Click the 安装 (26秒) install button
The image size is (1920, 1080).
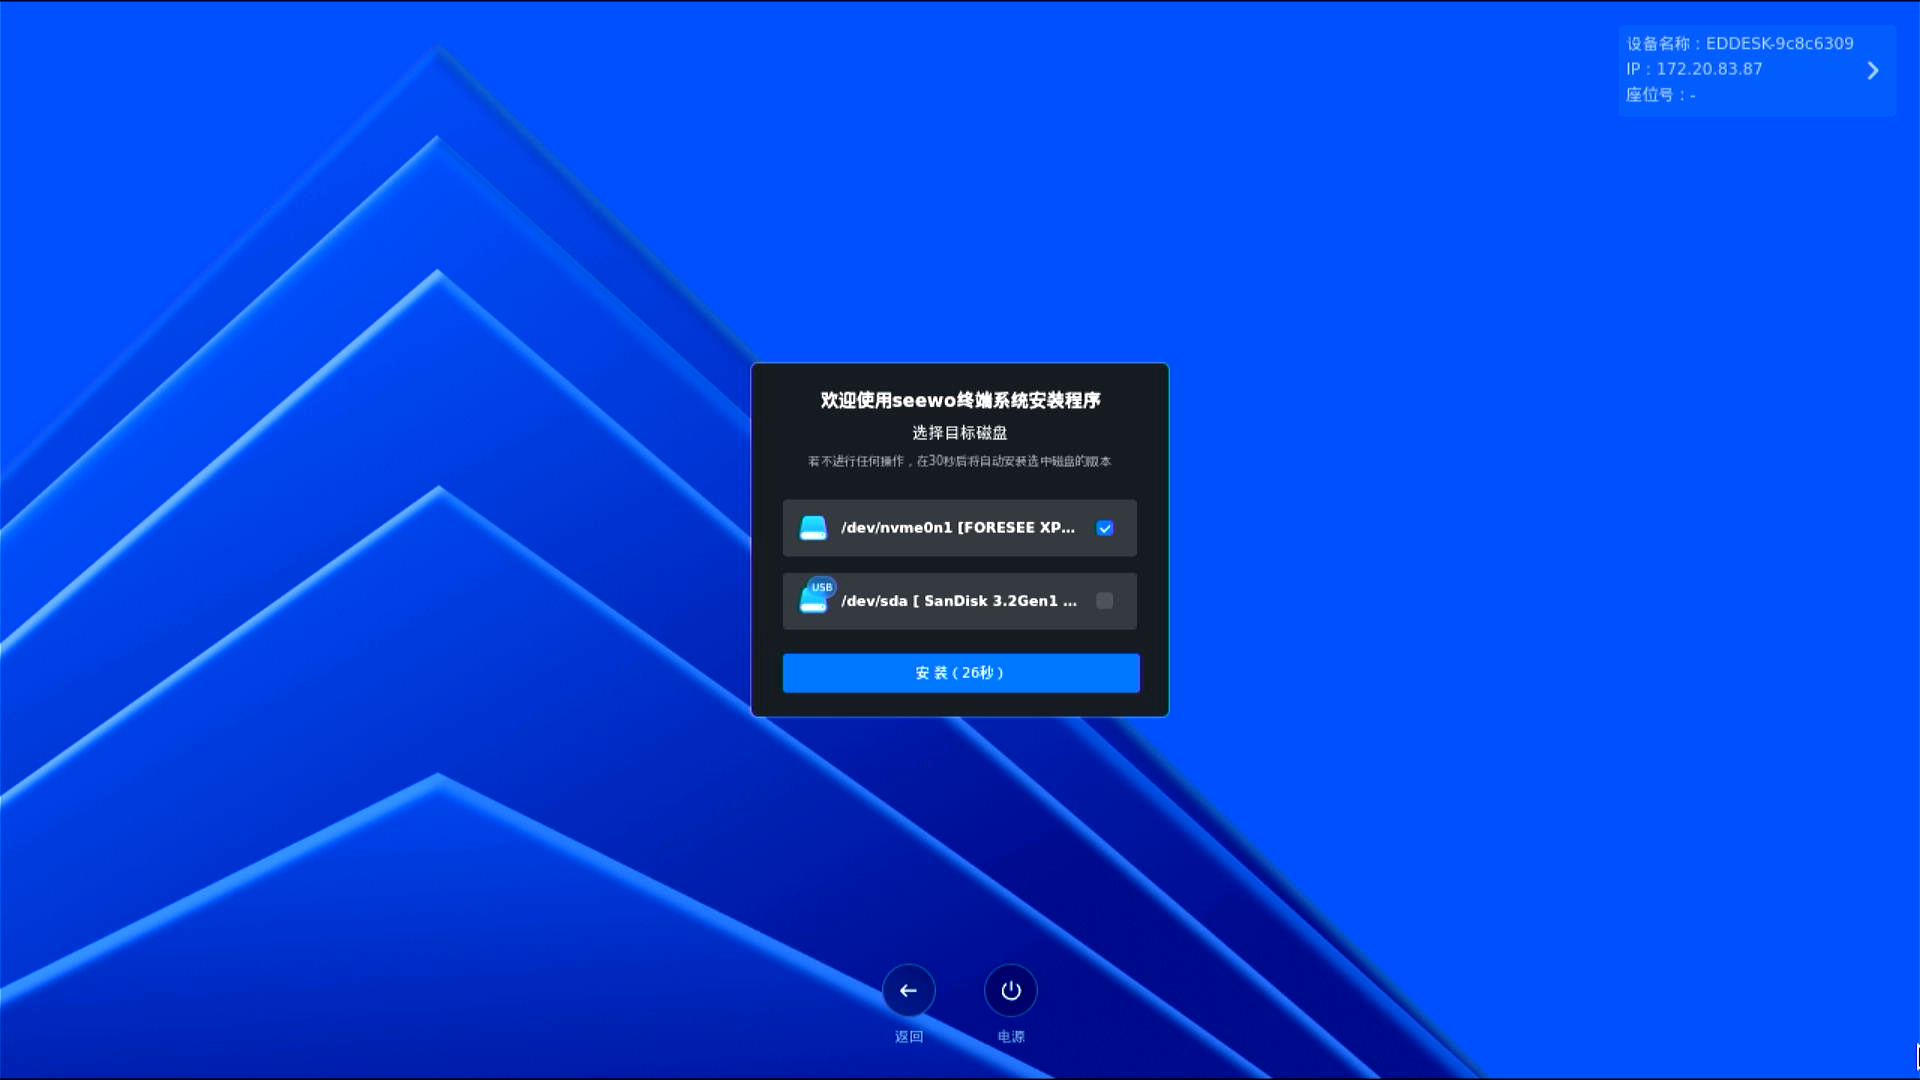tap(961, 673)
